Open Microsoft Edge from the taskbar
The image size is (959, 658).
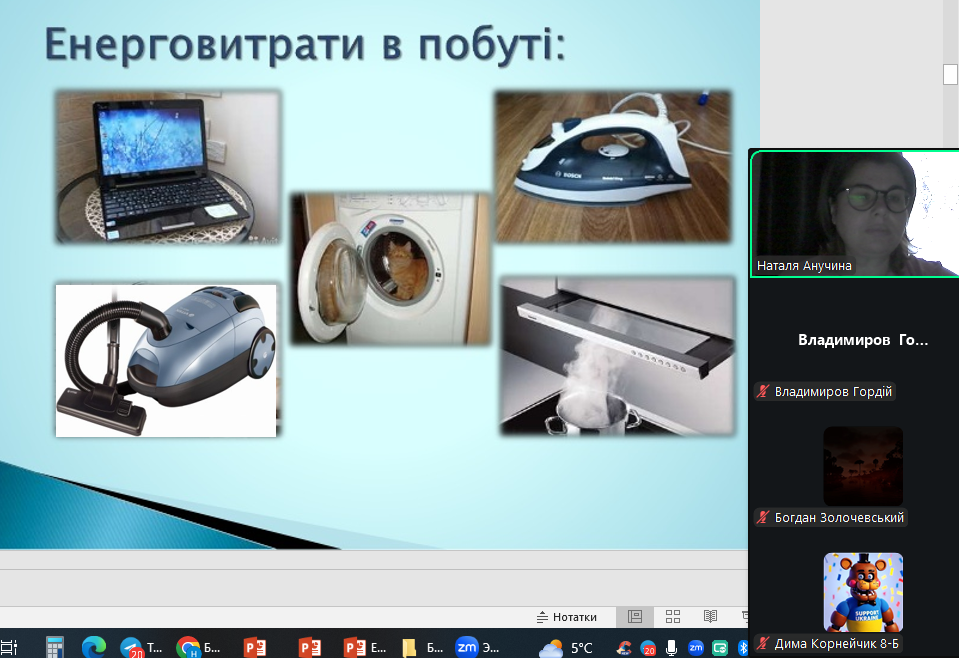point(93,647)
